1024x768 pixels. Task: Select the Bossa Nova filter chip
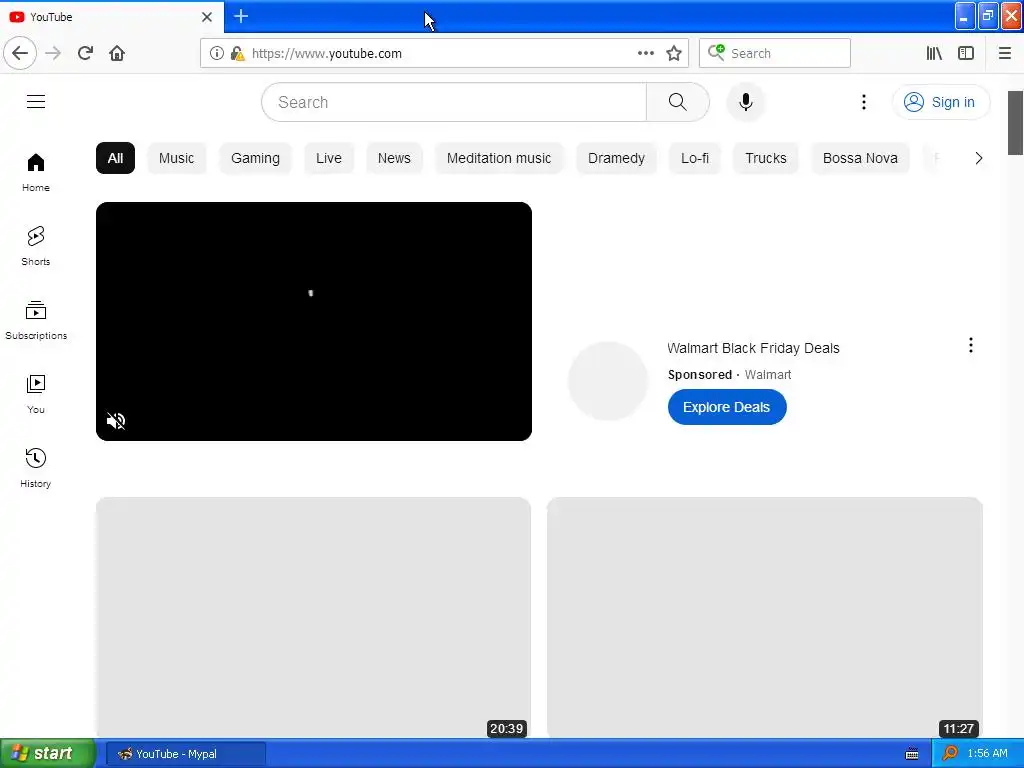(x=860, y=158)
